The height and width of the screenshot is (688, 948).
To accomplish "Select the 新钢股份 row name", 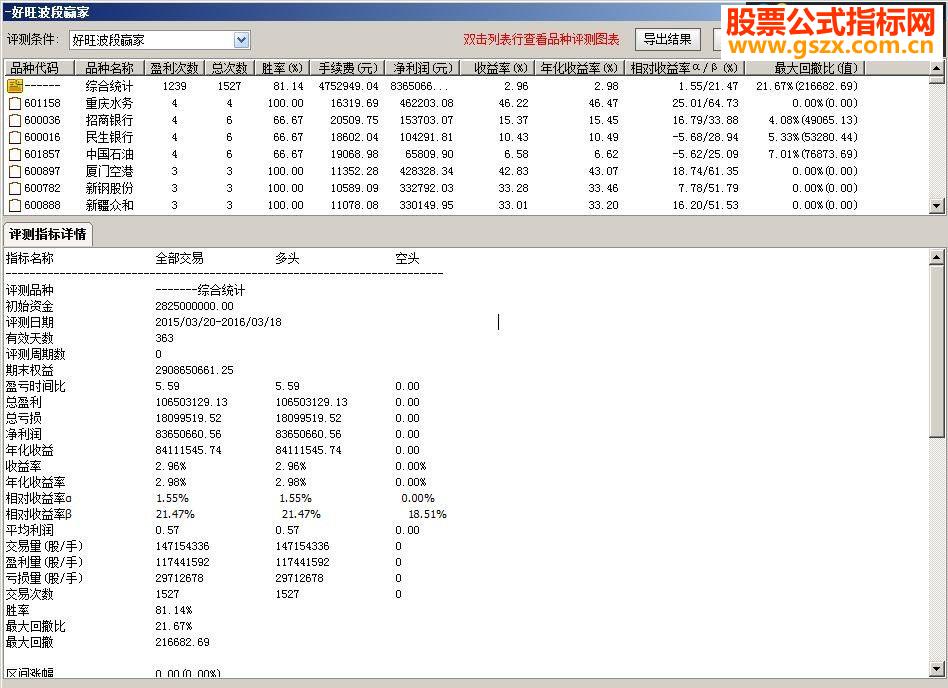I will coord(109,188).
